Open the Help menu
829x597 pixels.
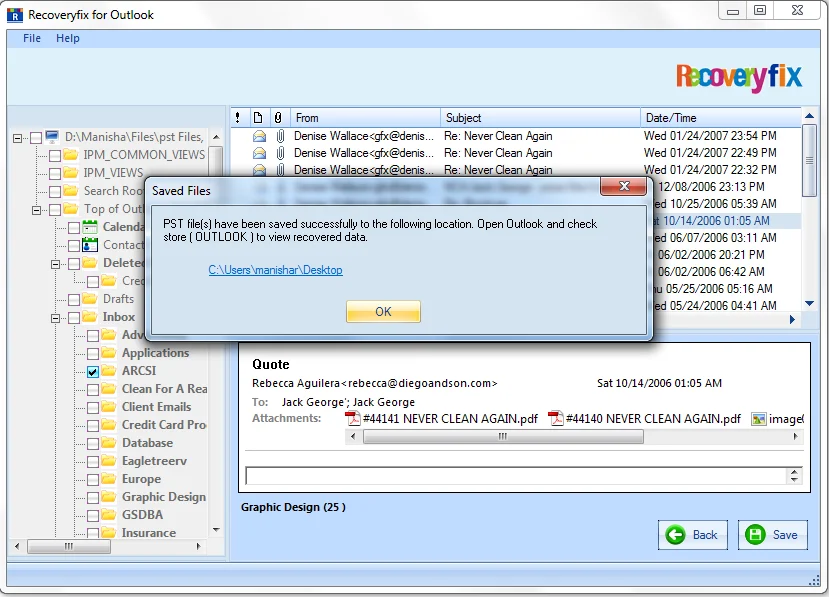(x=68, y=38)
